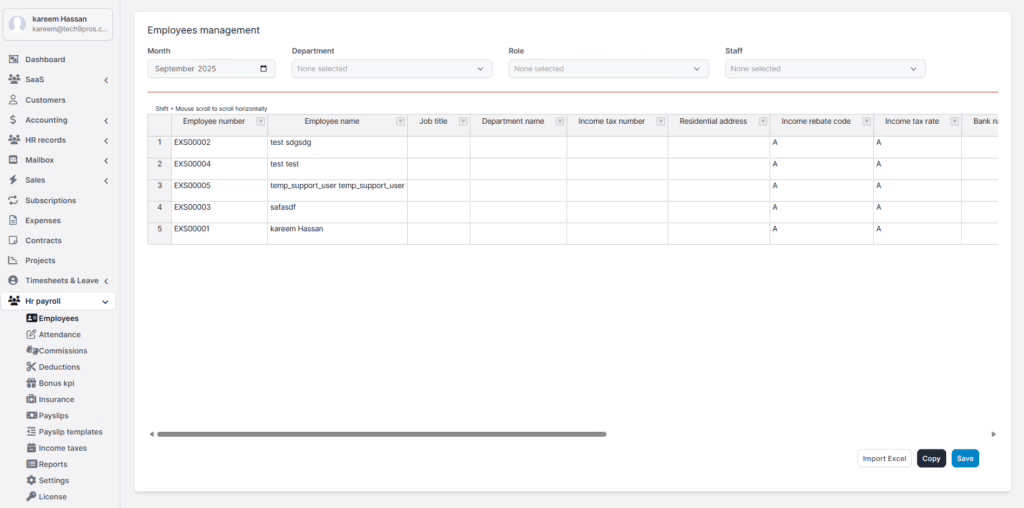The width and height of the screenshot is (1024, 508).
Task: Click the Dashboard monitor icon in sidebar
Action: point(14,60)
